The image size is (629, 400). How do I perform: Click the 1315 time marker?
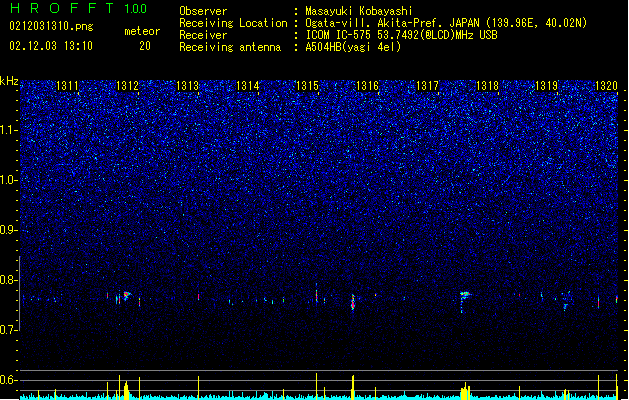pos(307,86)
